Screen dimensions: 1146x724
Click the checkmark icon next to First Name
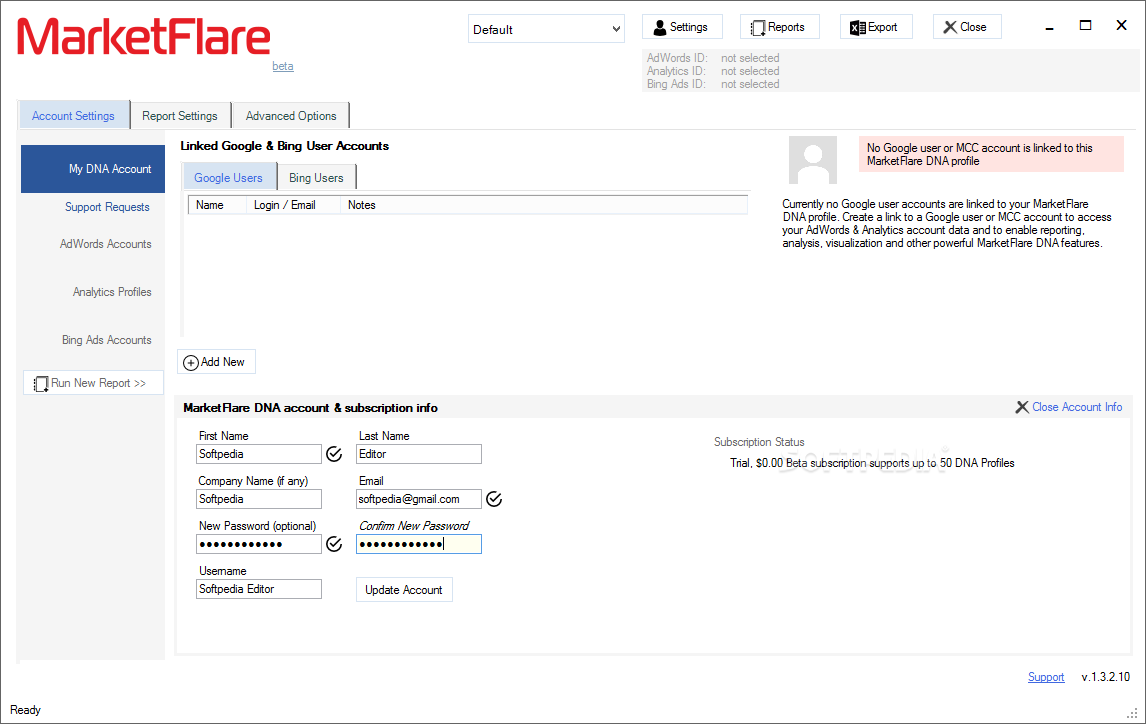tap(334, 454)
